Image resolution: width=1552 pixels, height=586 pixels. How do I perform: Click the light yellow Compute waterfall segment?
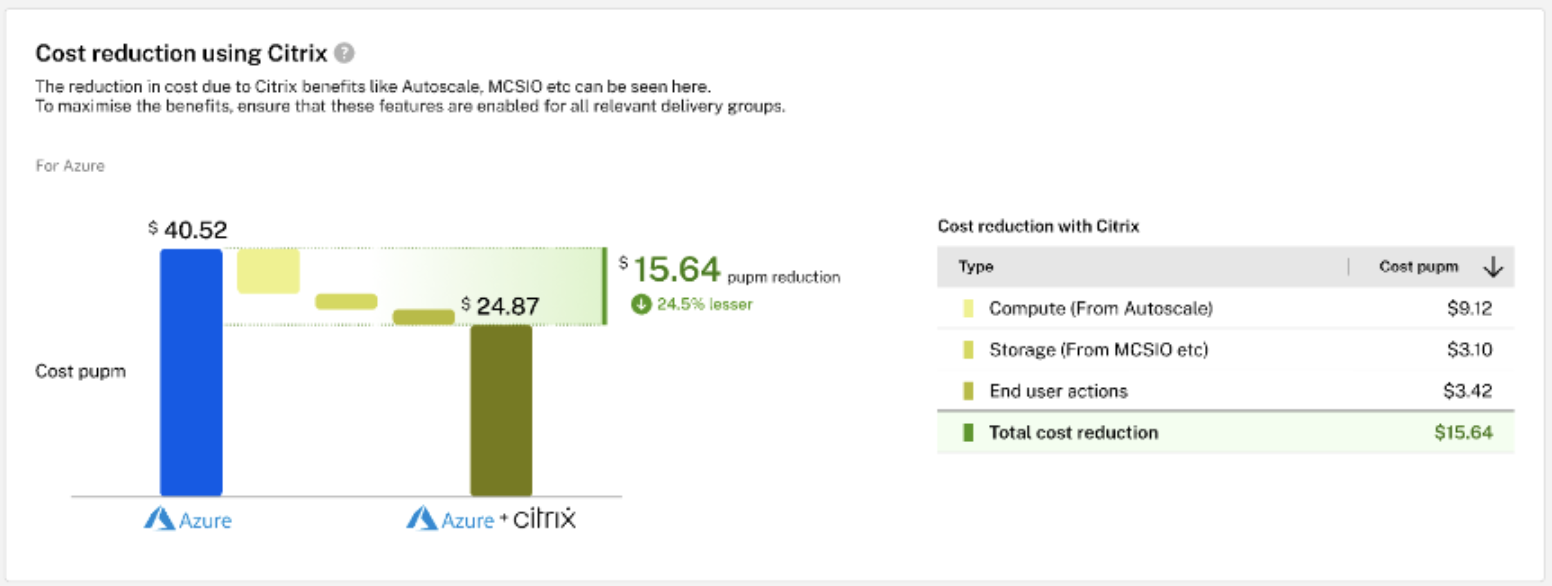[x=268, y=270]
